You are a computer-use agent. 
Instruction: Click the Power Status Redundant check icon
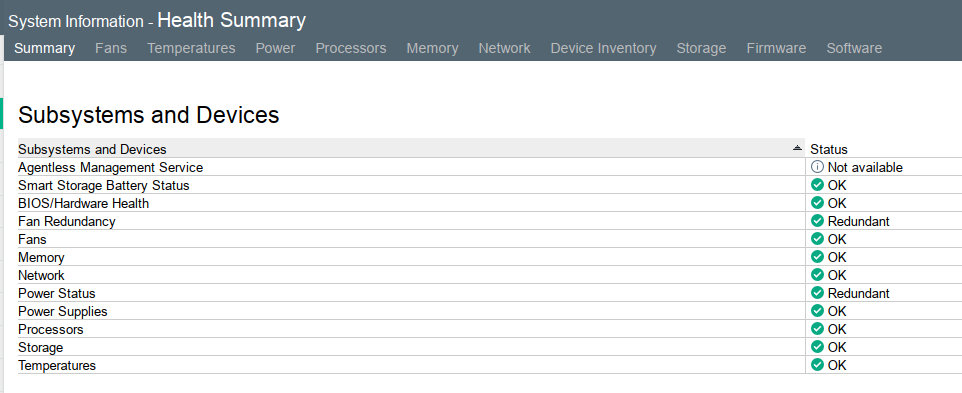click(817, 293)
